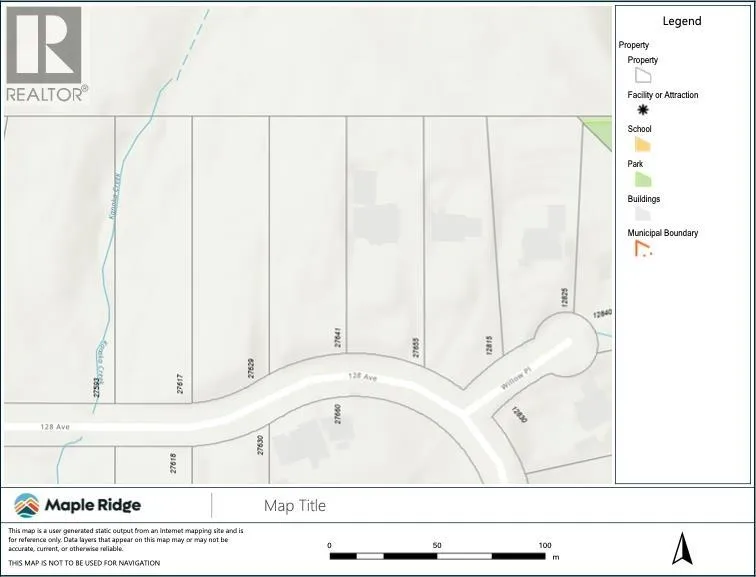The width and height of the screenshot is (756, 577).
Task: Select lot number 27641 on the map
Action: coord(339,337)
